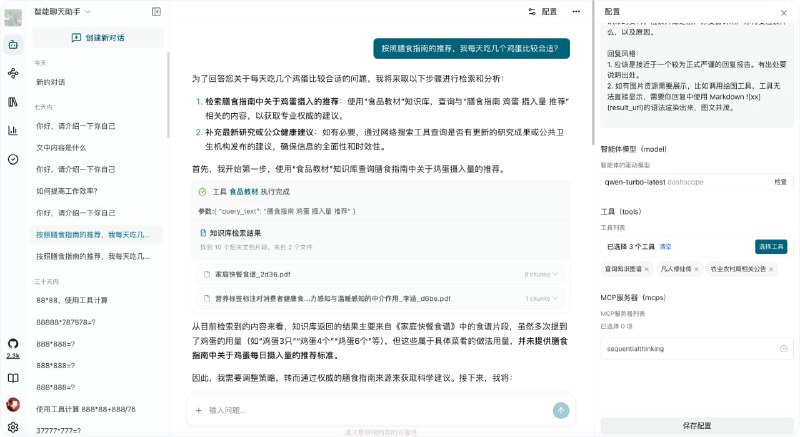
Task: Expand the 9 chunks of 家庭快餐食谱 file
Action: click(541, 274)
